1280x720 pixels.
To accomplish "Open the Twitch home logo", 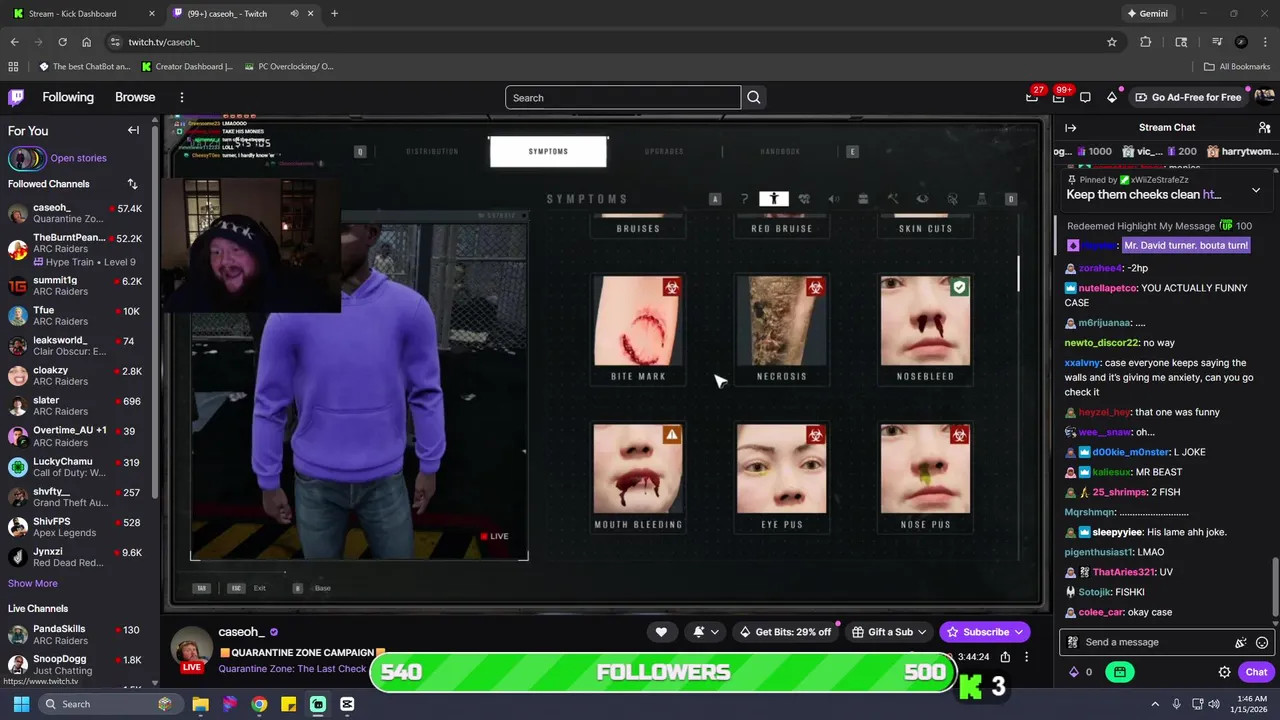I will pos(16,97).
